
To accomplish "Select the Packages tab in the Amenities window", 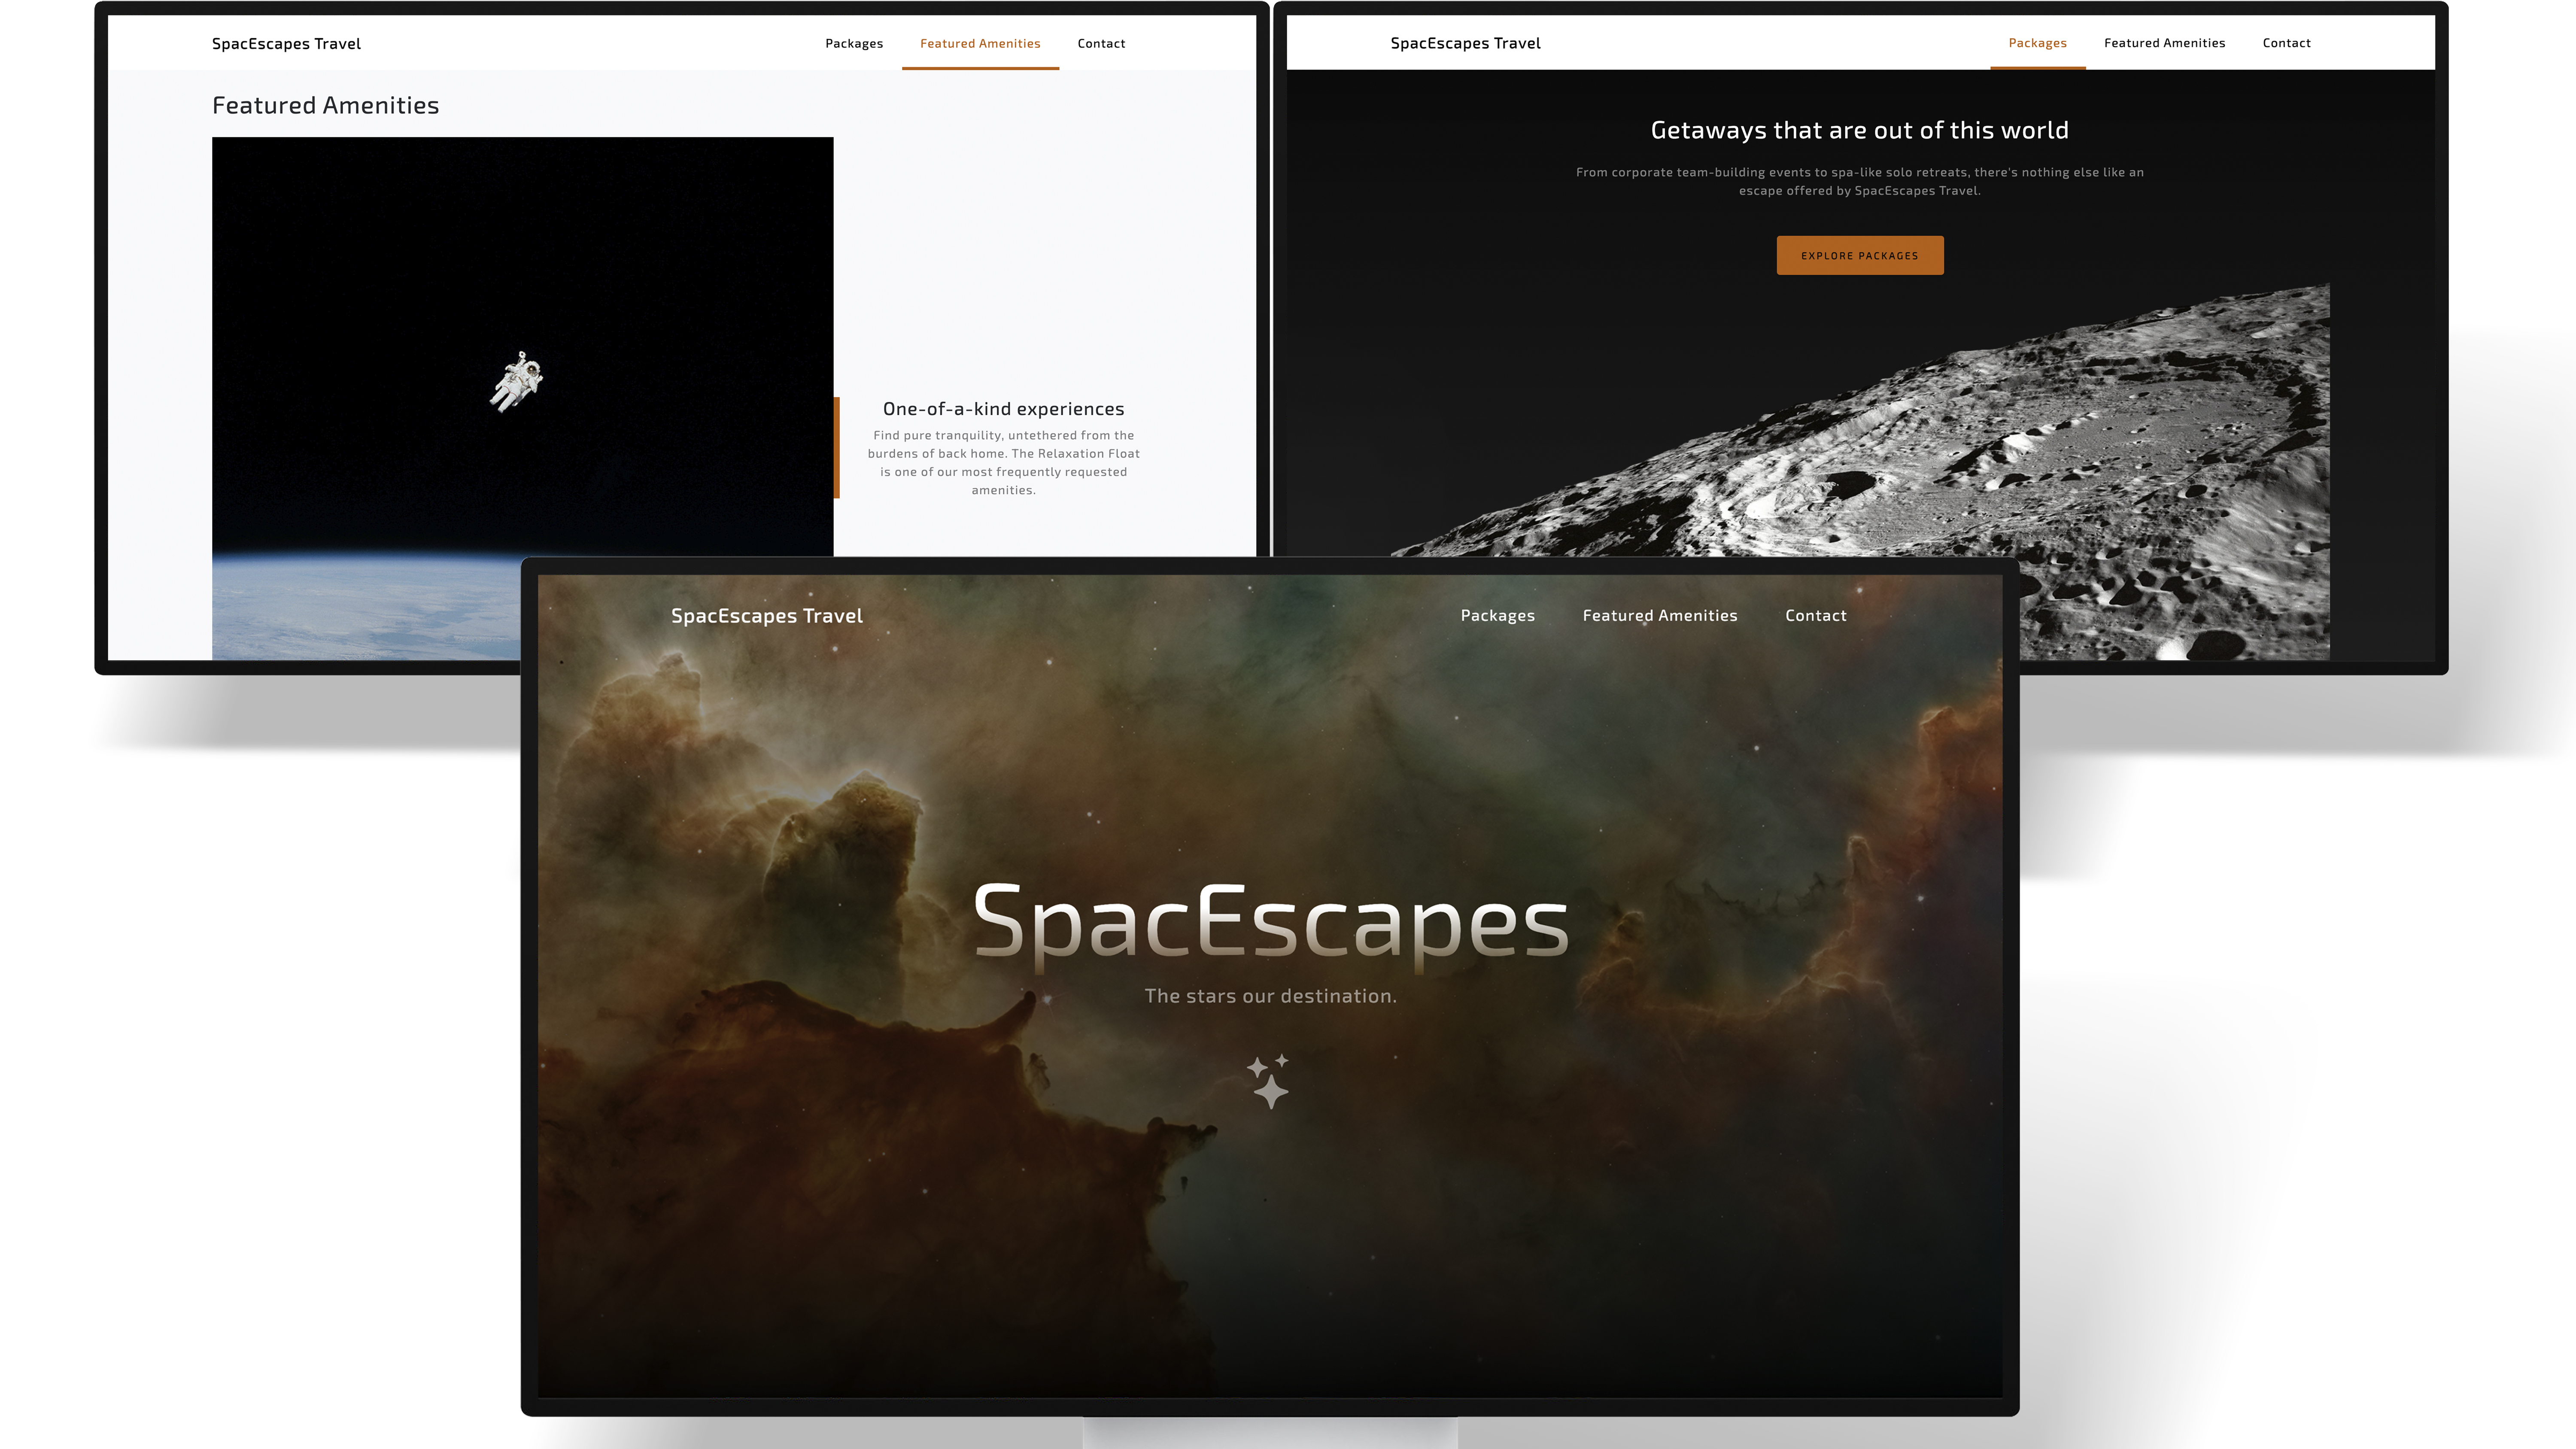I will pyautogui.click(x=854, y=43).
